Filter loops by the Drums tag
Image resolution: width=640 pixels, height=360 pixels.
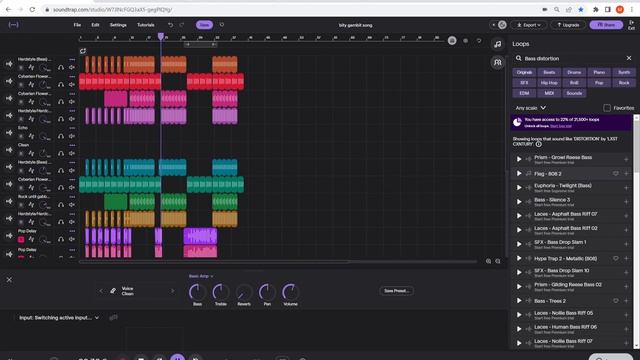click(574, 72)
